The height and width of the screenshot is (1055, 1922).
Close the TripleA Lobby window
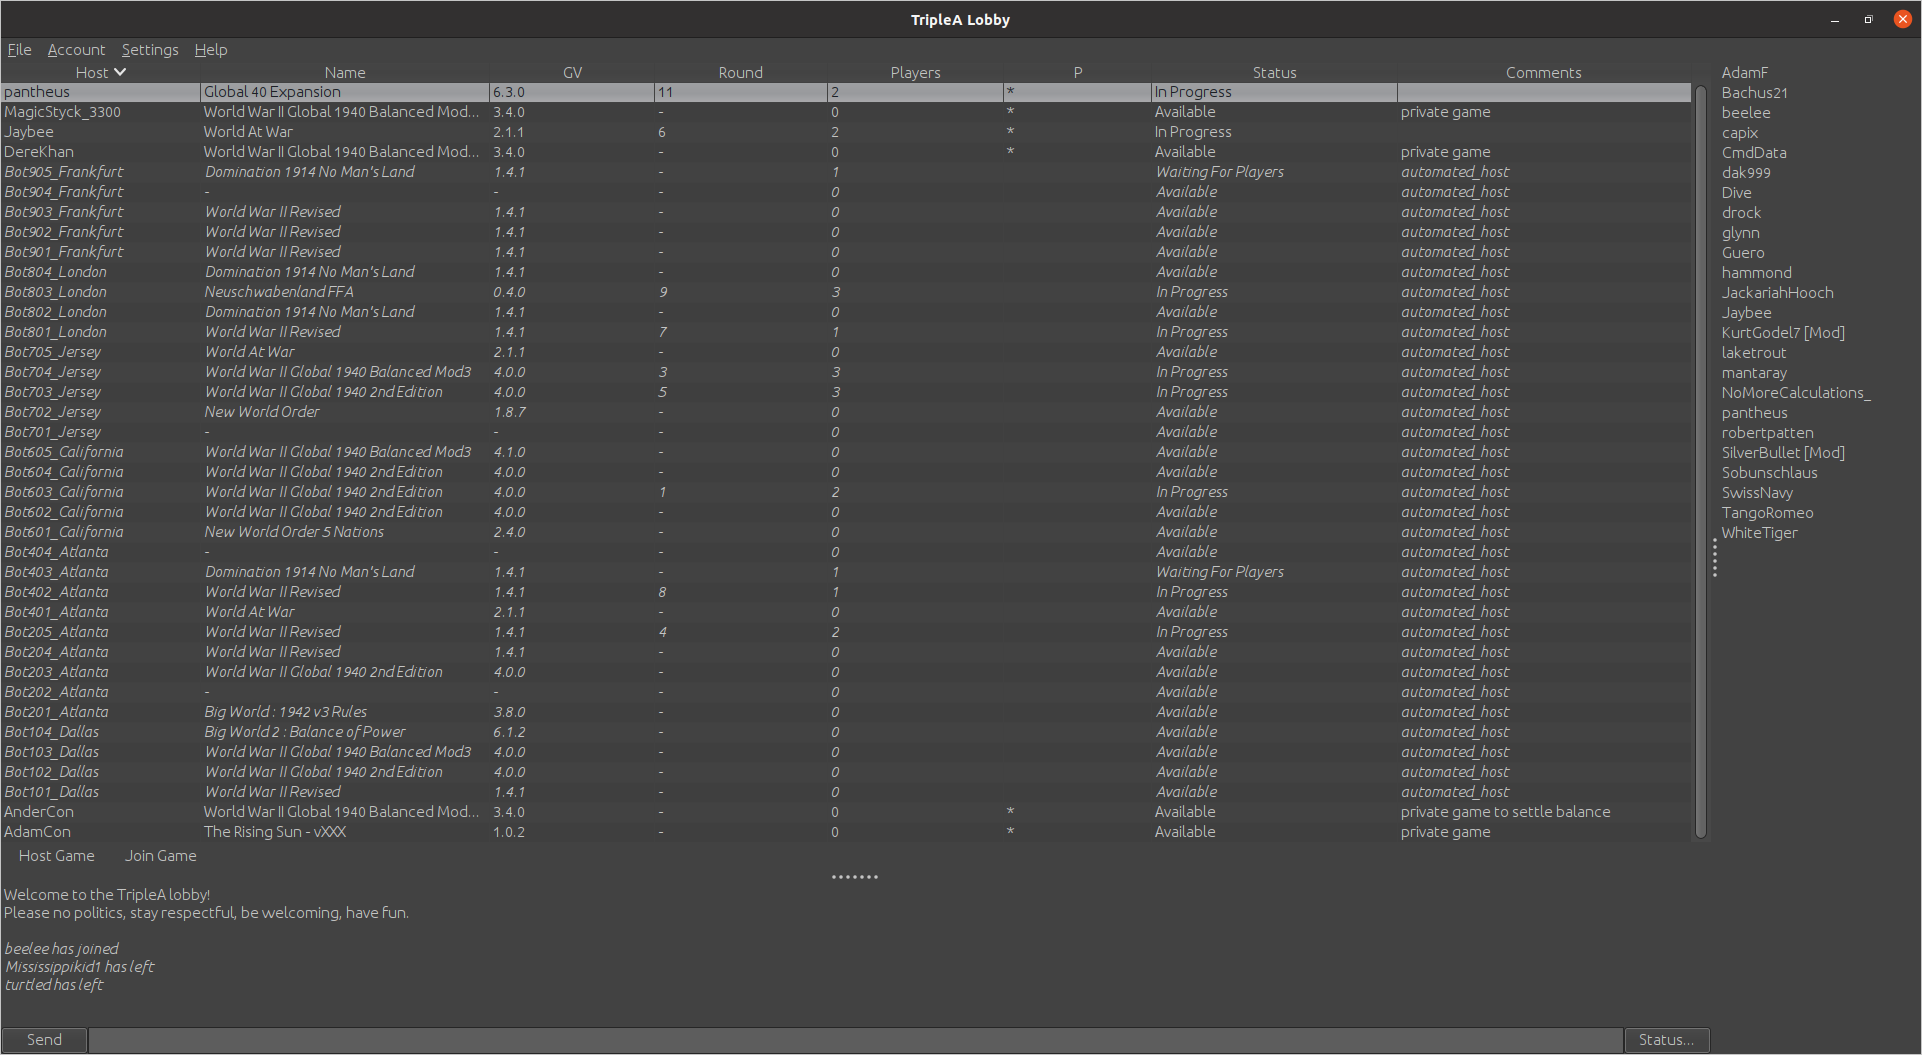(1902, 19)
